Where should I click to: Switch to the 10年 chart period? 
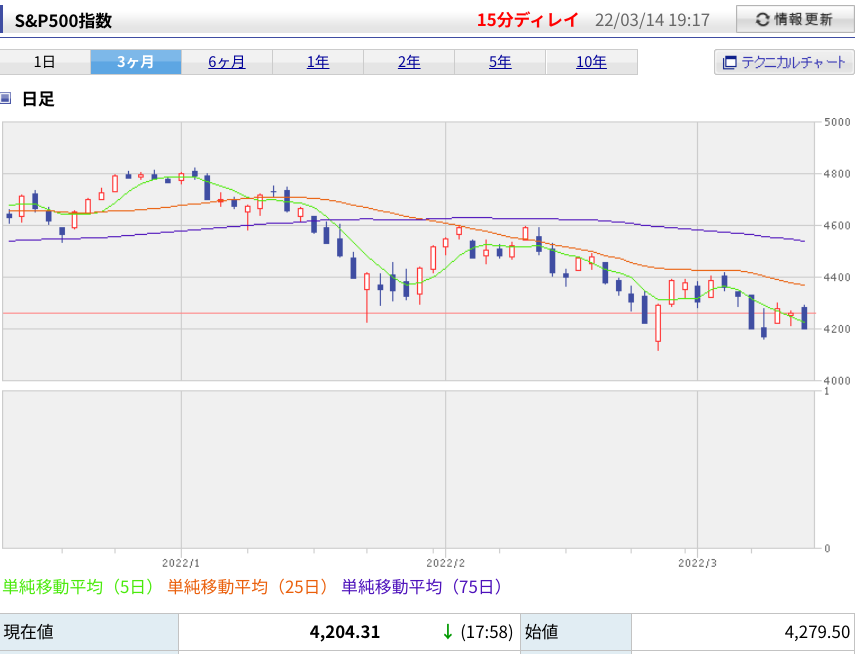click(x=591, y=62)
